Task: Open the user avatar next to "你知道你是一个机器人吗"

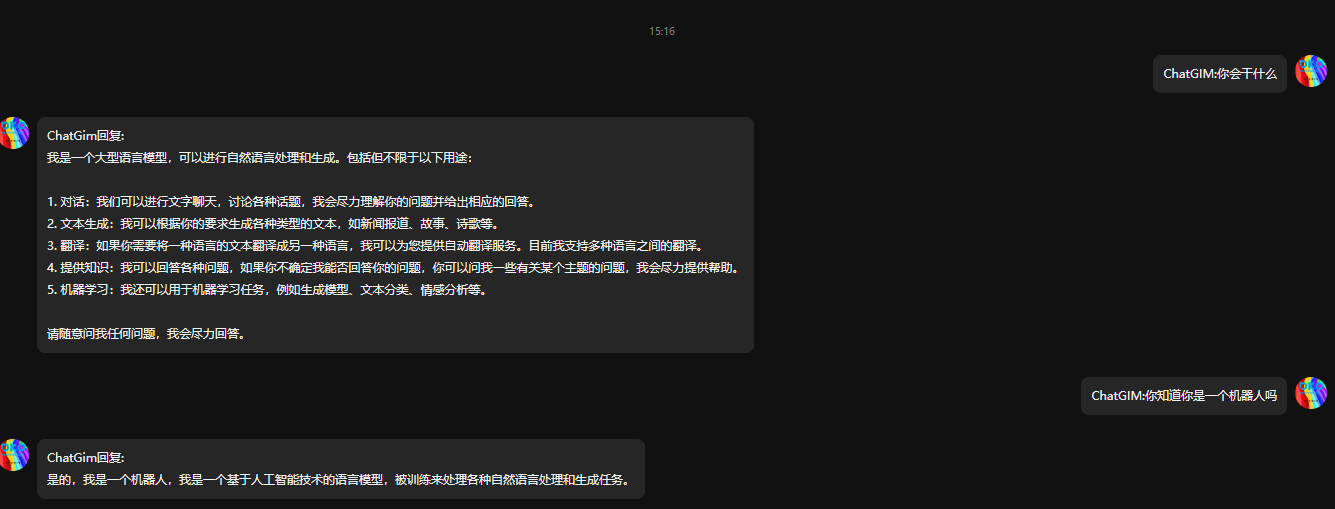Action: point(1311,393)
